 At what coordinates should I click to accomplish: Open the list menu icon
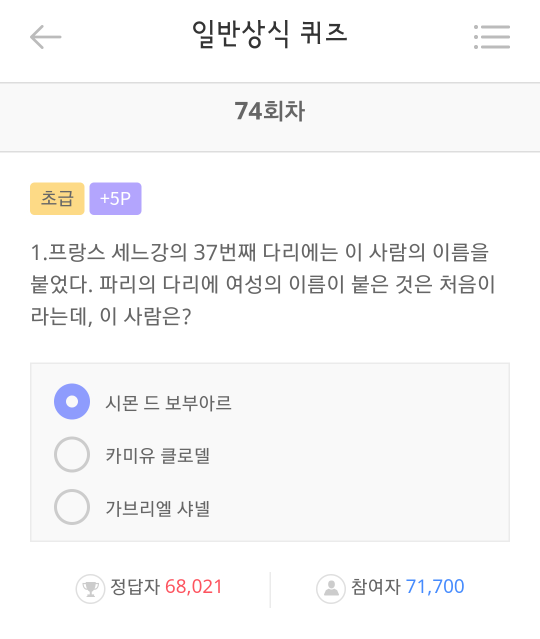pyautogui.click(x=492, y=37)
